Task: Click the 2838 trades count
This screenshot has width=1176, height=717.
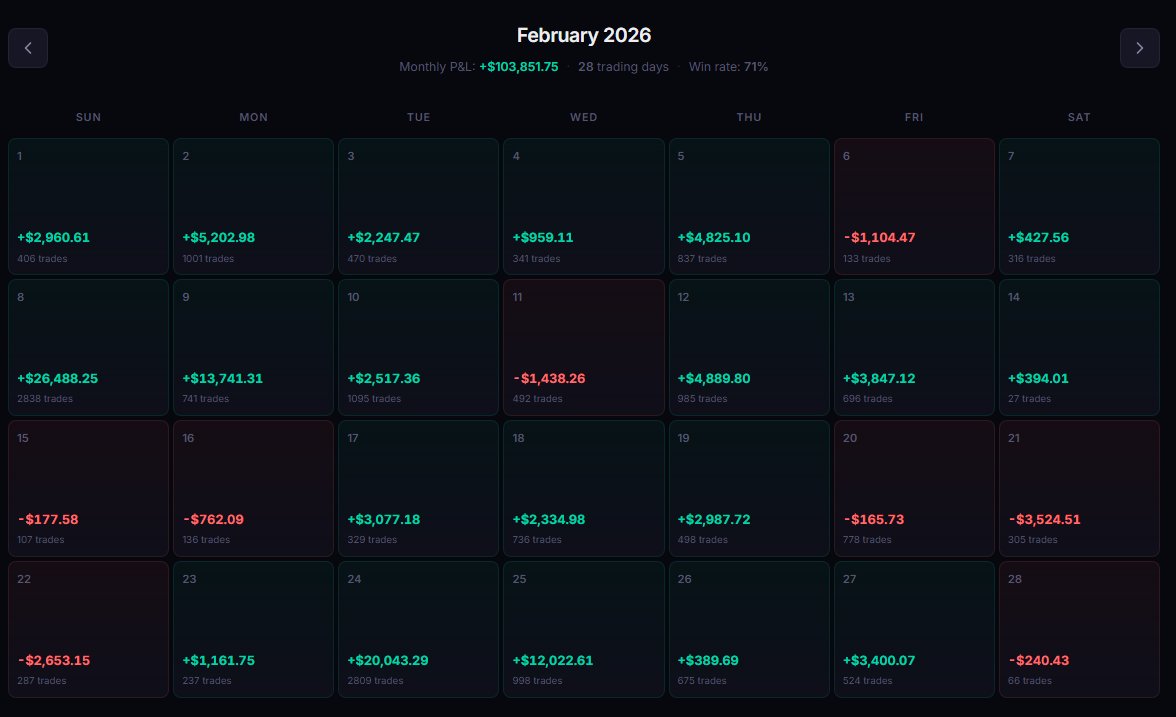Action: tap(45, 399)
